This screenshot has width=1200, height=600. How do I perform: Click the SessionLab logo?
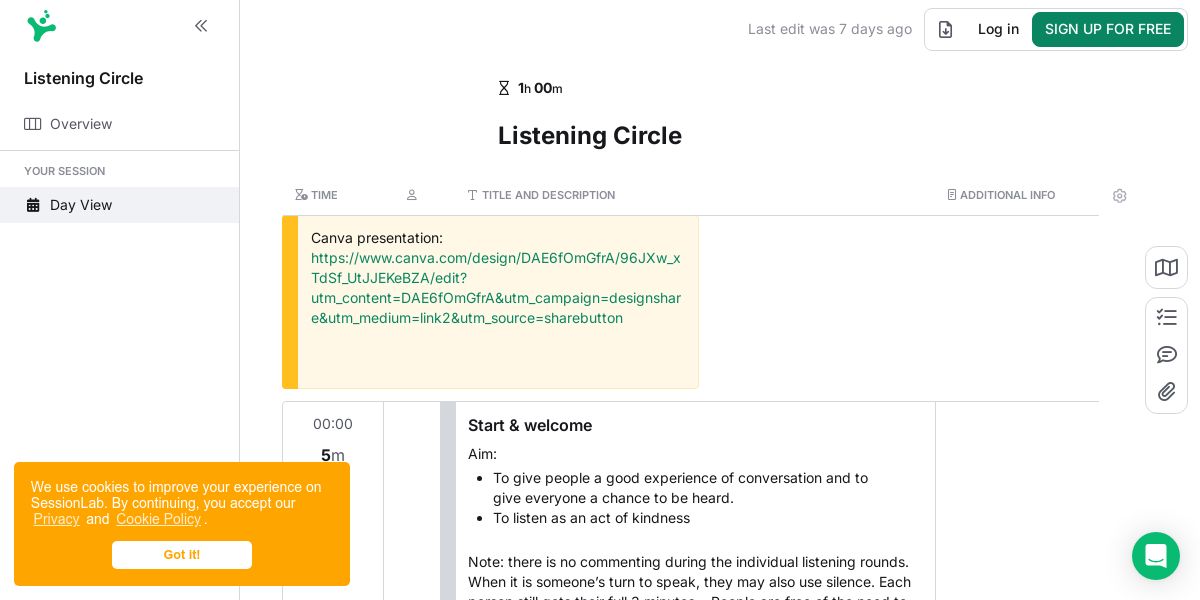point(41,26)
